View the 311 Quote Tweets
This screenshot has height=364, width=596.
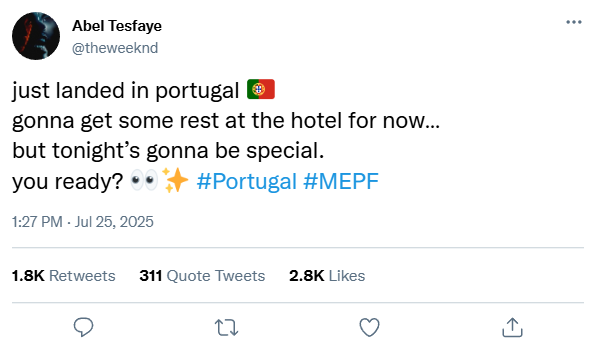tap(202, 275)
